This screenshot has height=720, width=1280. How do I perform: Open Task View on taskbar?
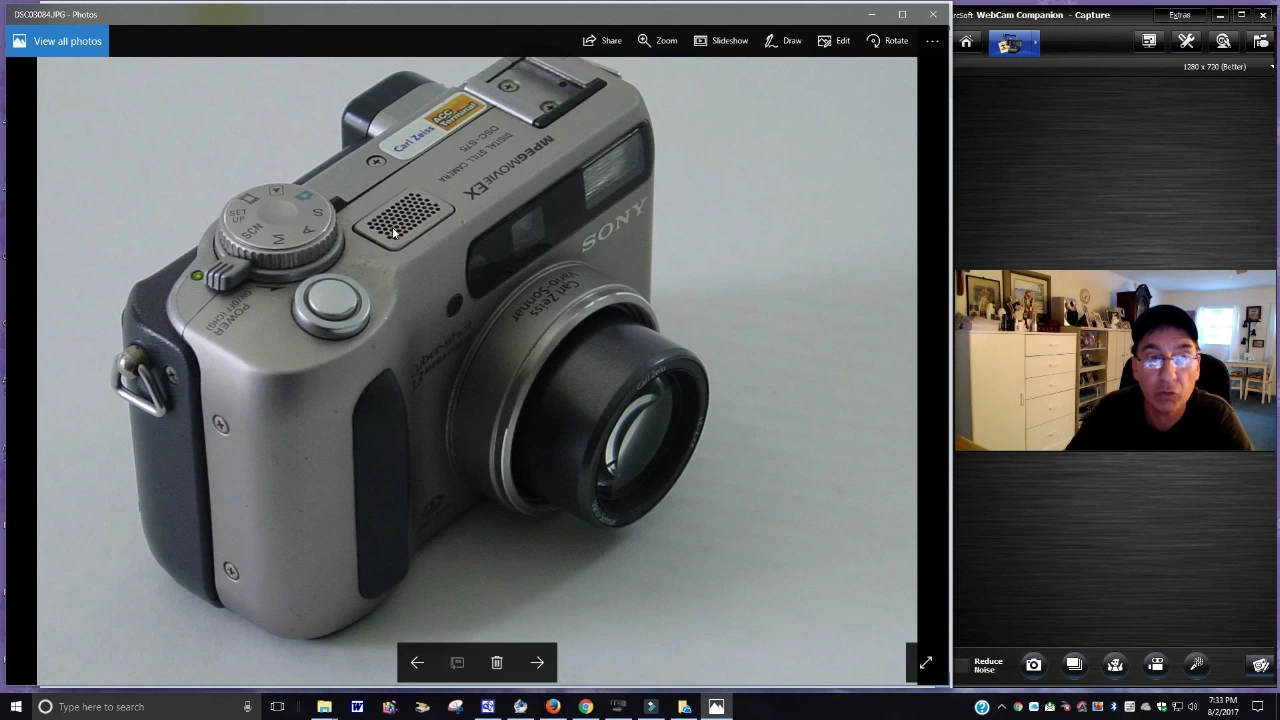277,707
